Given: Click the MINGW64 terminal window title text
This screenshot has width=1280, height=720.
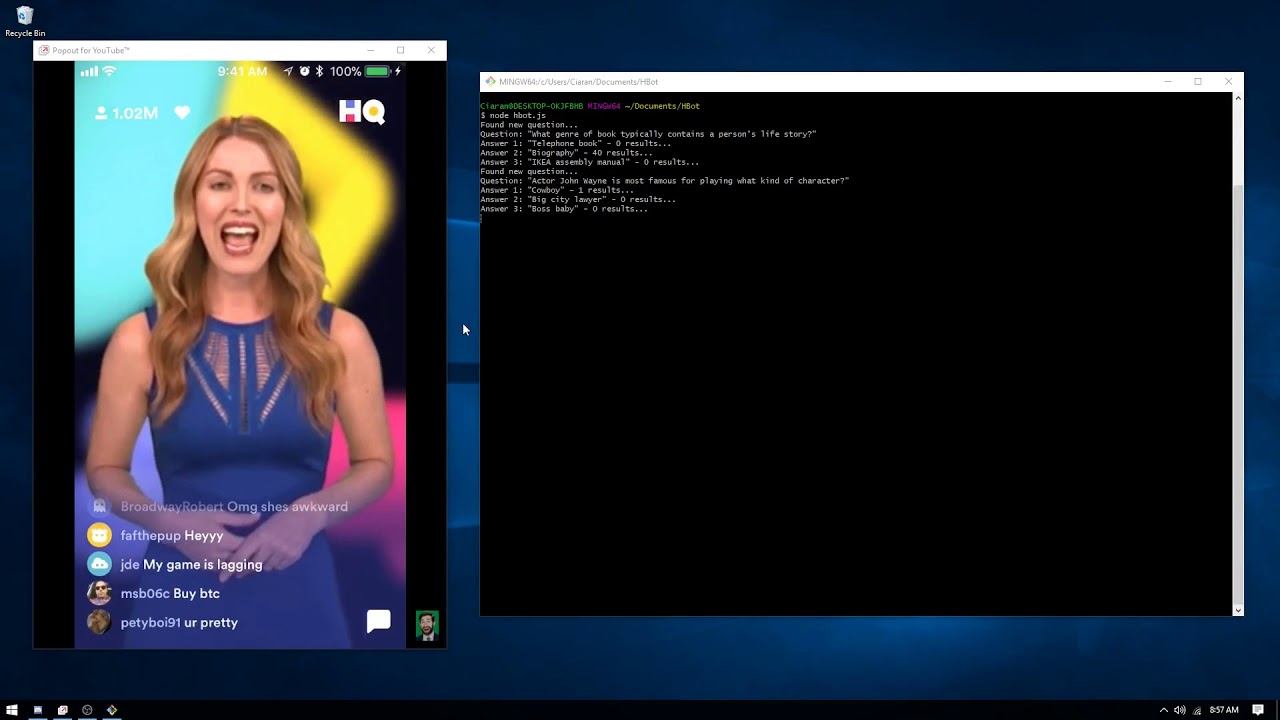Looking at the screenshot, I should point(578,82).
